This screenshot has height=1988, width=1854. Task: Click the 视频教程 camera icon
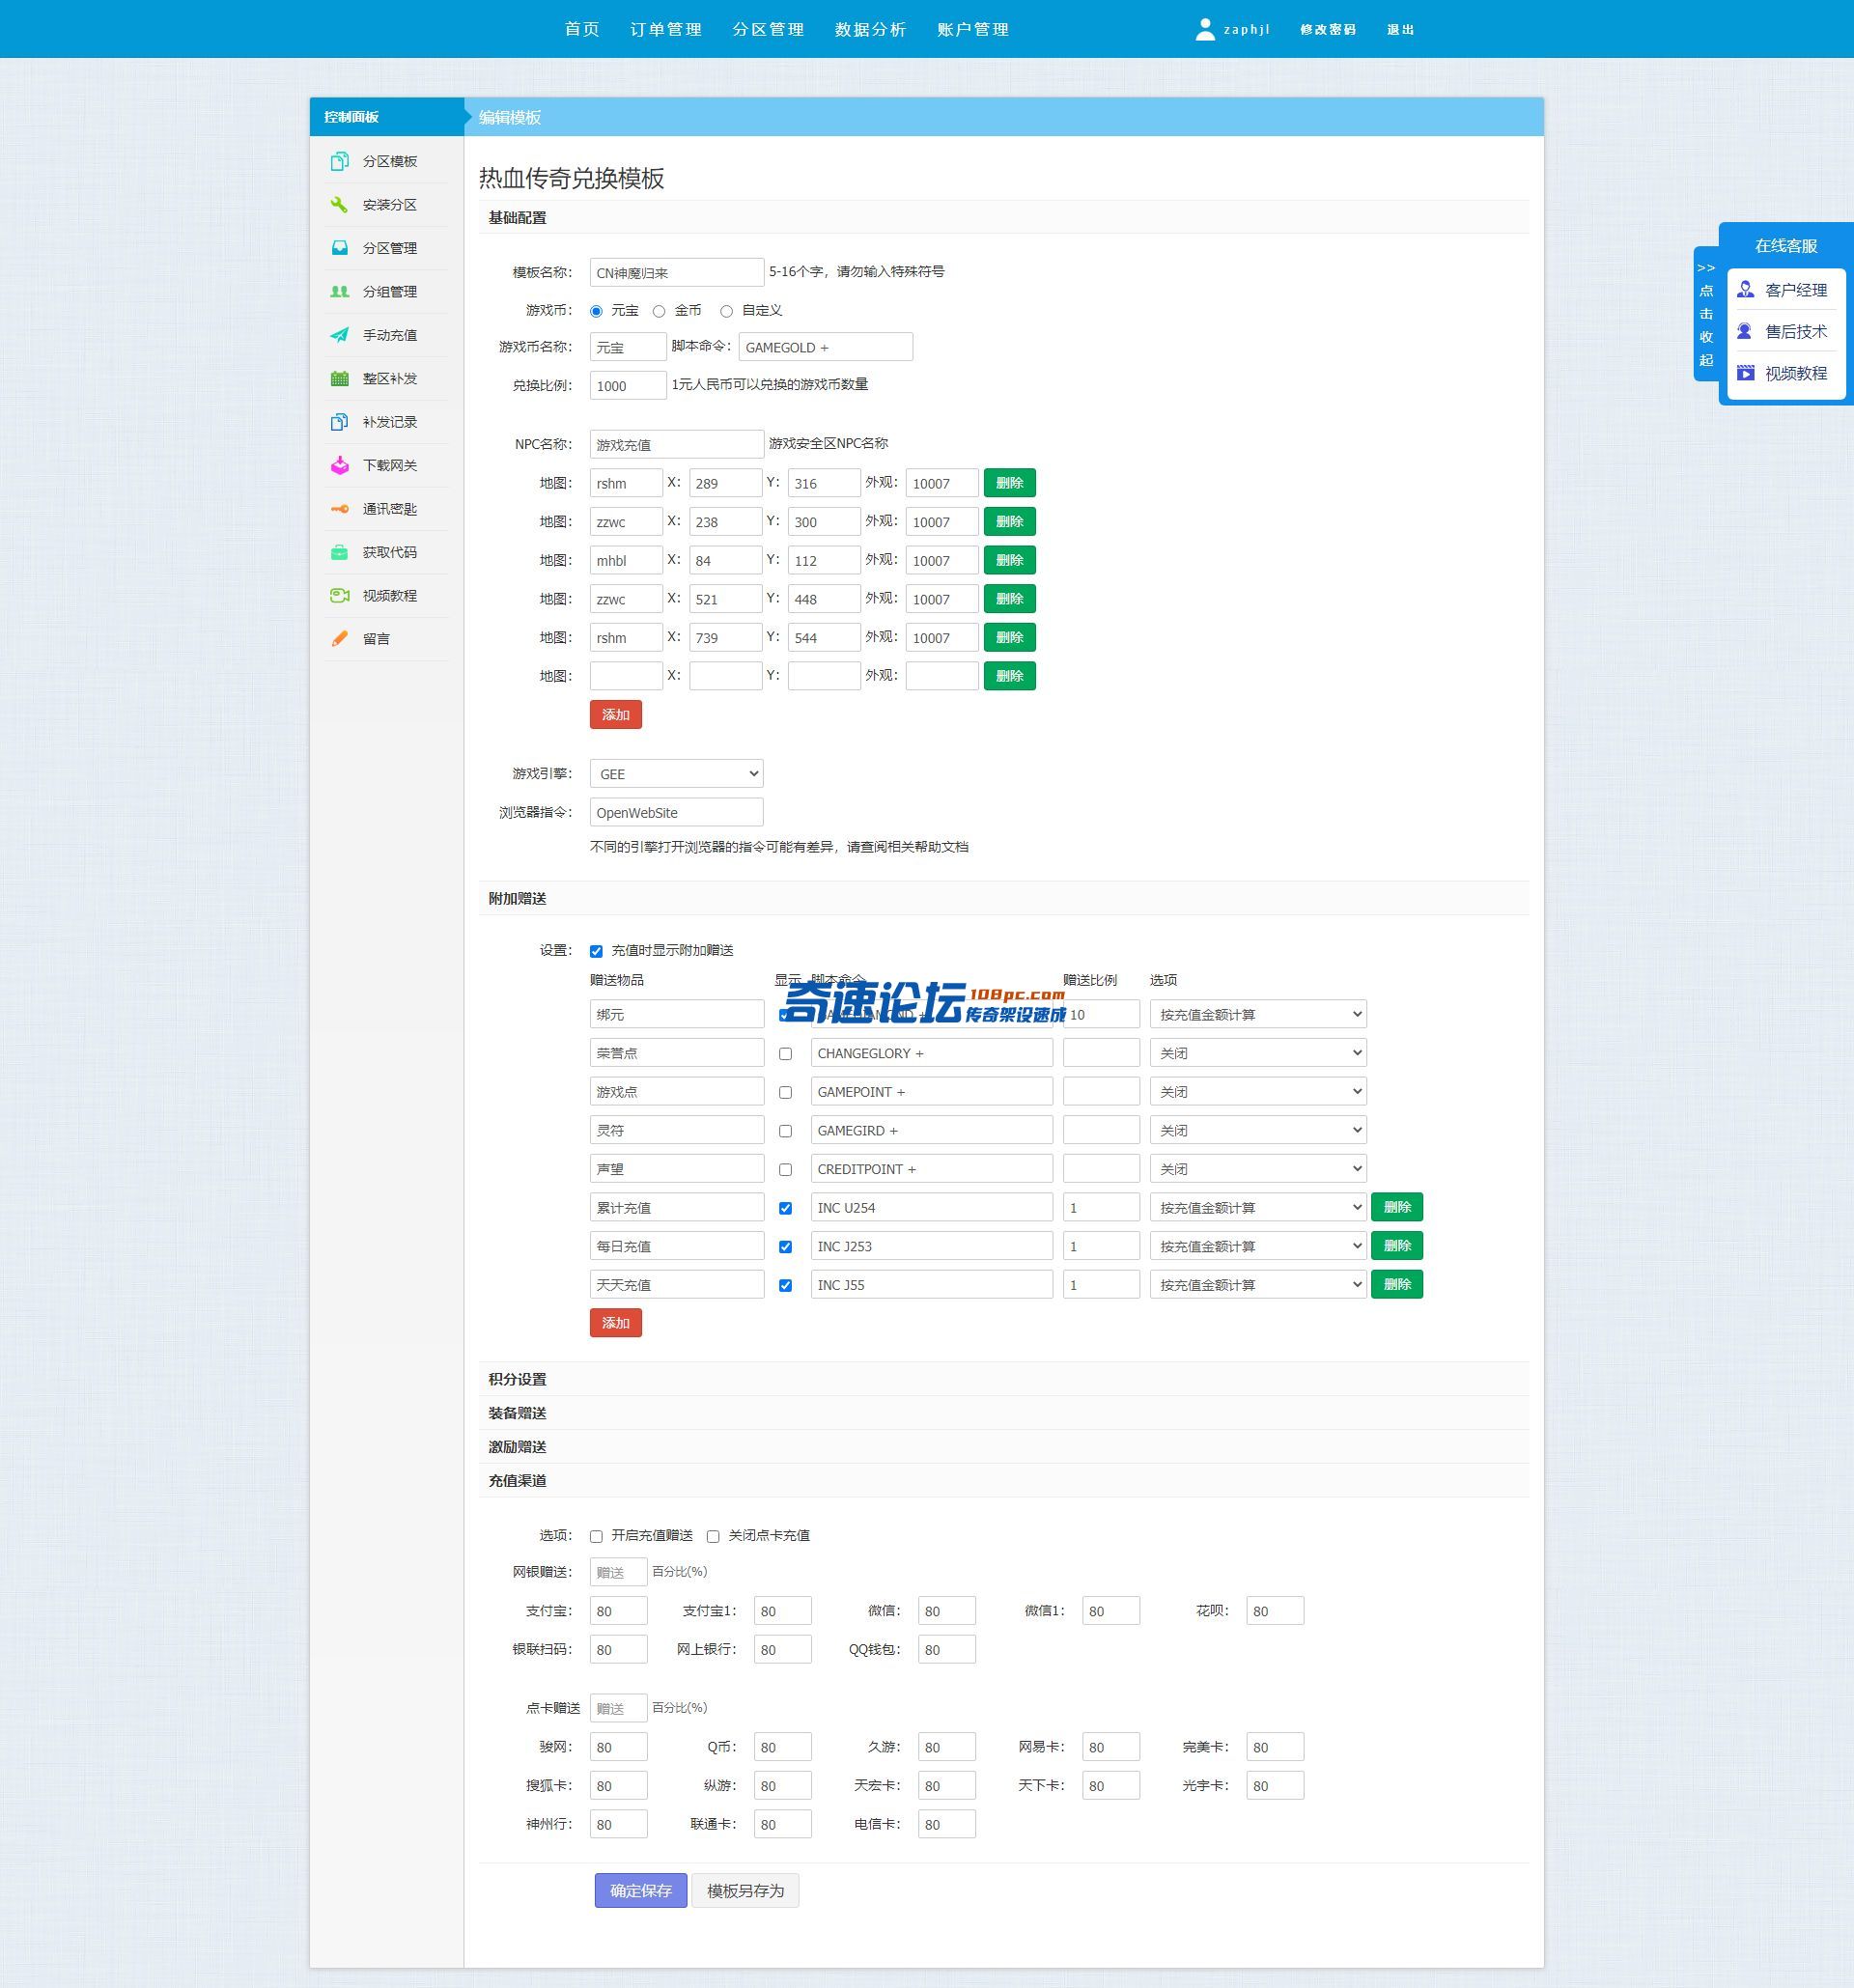(x=340, y=596)
